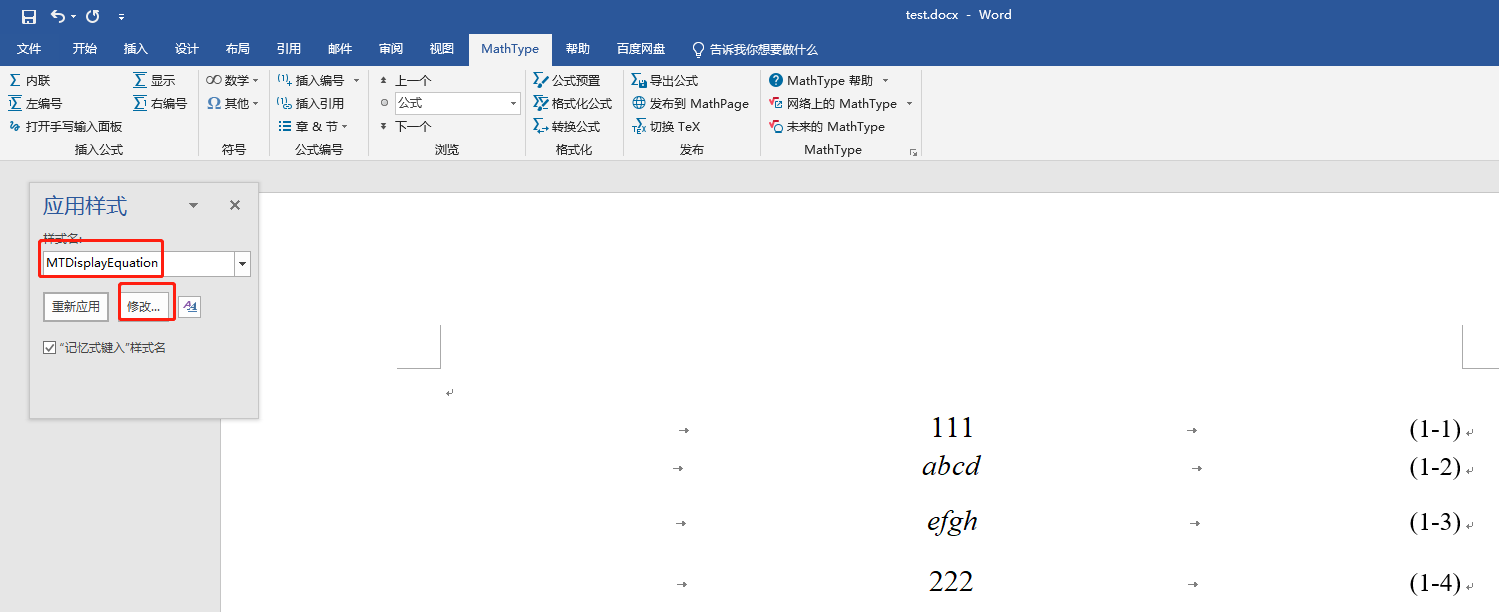Click 格式化公式 format equations
The image size is (1499, 612).
pyautogui.click(x=572, y=103)
